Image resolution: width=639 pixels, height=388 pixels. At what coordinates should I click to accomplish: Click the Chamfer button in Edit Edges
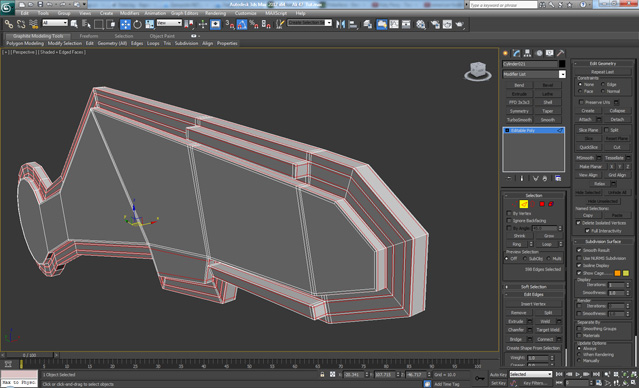[516, 330]
